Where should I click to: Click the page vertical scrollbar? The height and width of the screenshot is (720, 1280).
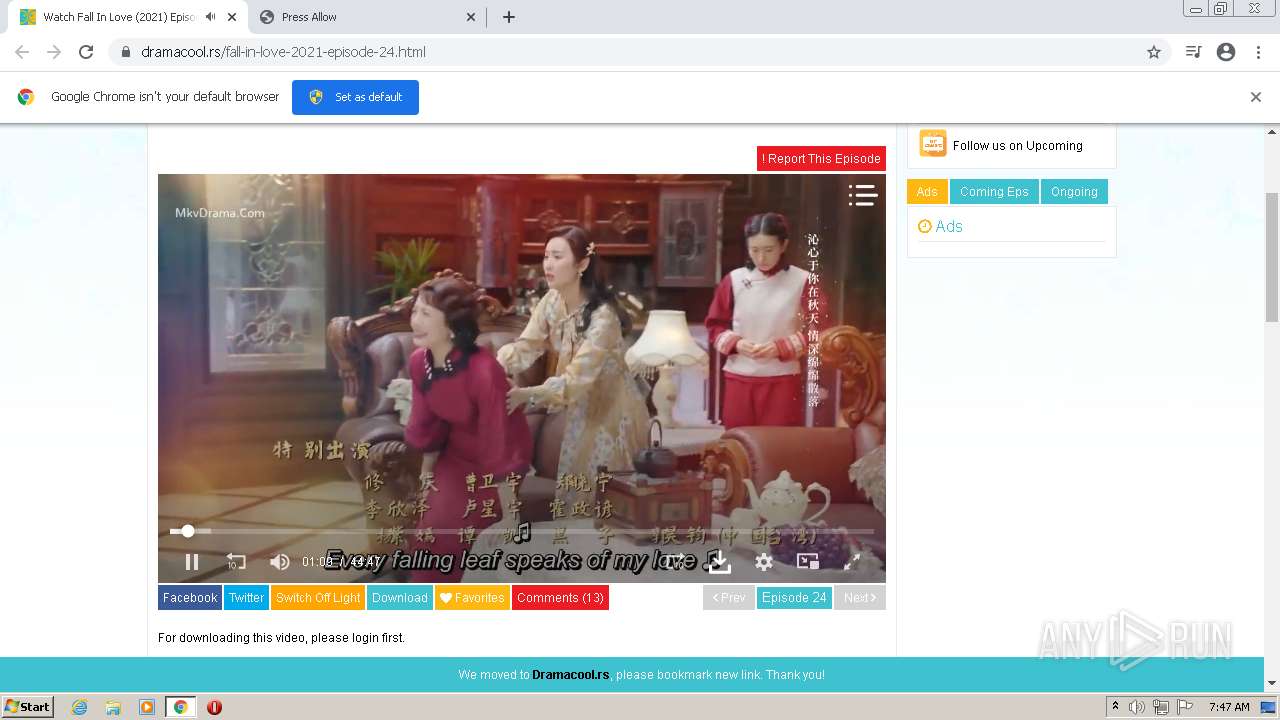click(x=1272, y=257)
